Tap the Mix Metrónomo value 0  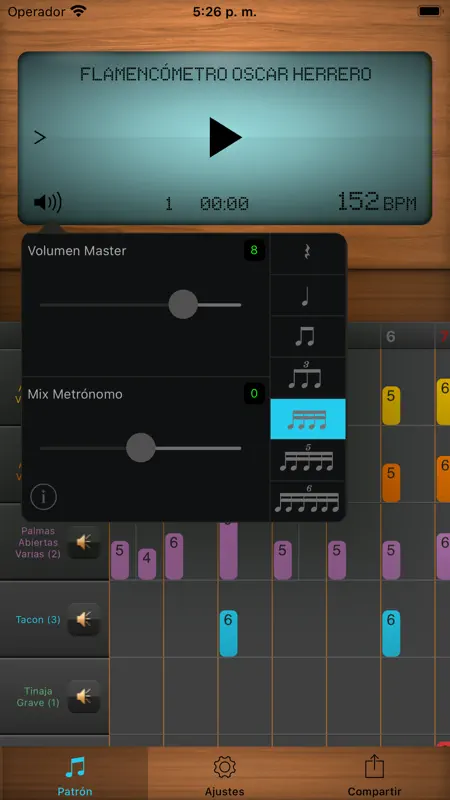(254, 394)
